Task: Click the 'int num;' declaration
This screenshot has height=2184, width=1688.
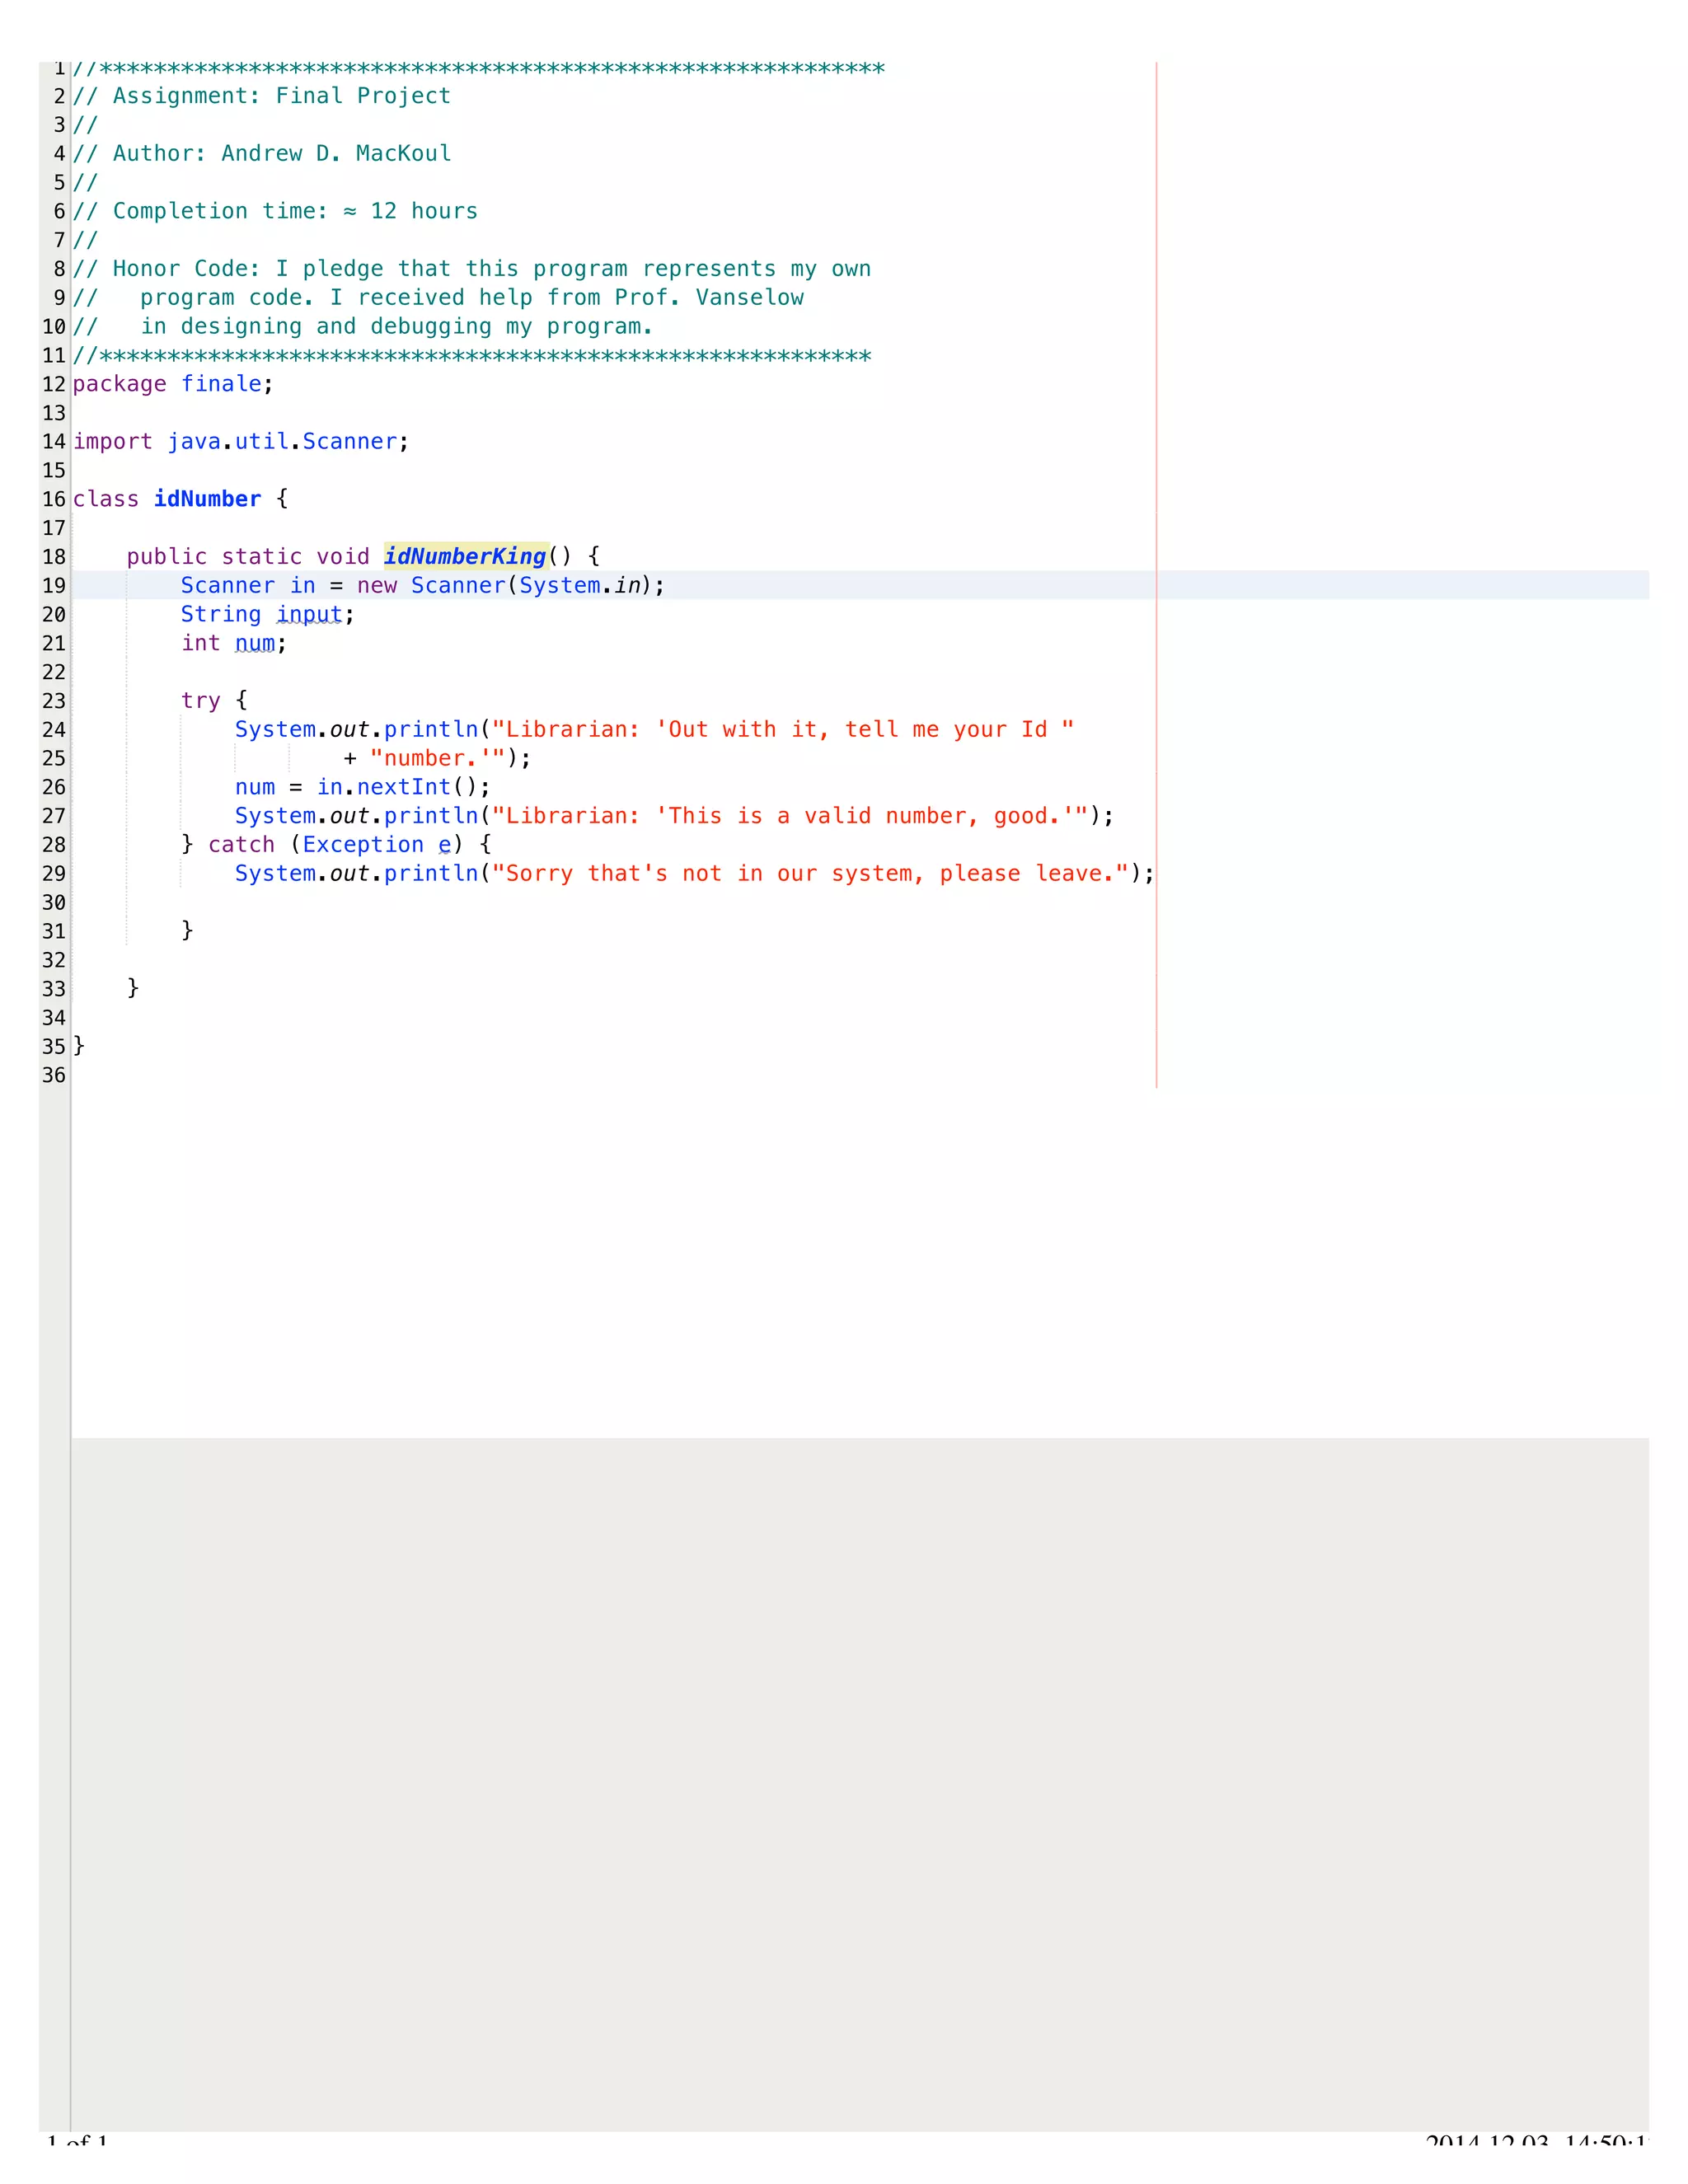Action: tap(234, 643)
